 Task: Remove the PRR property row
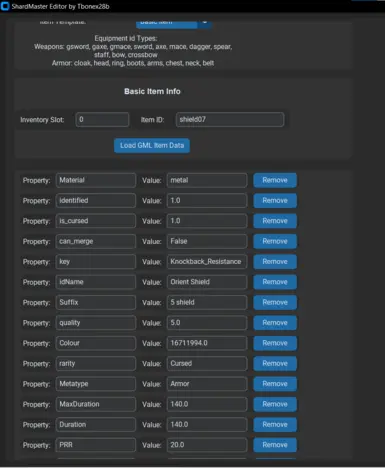coord(275,445)
